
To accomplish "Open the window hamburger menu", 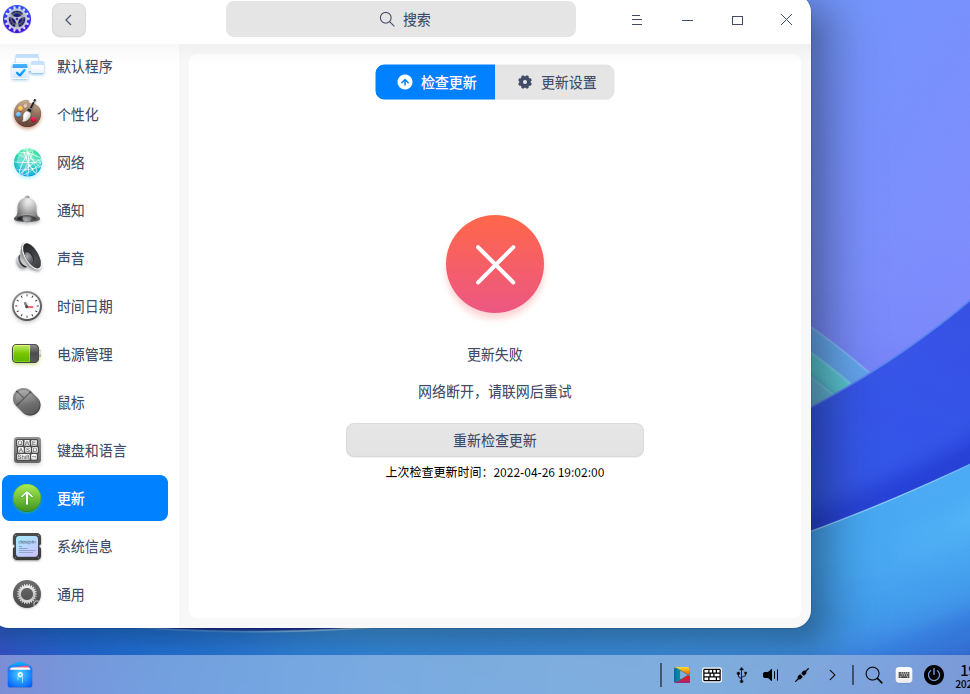I will [637, 19].
